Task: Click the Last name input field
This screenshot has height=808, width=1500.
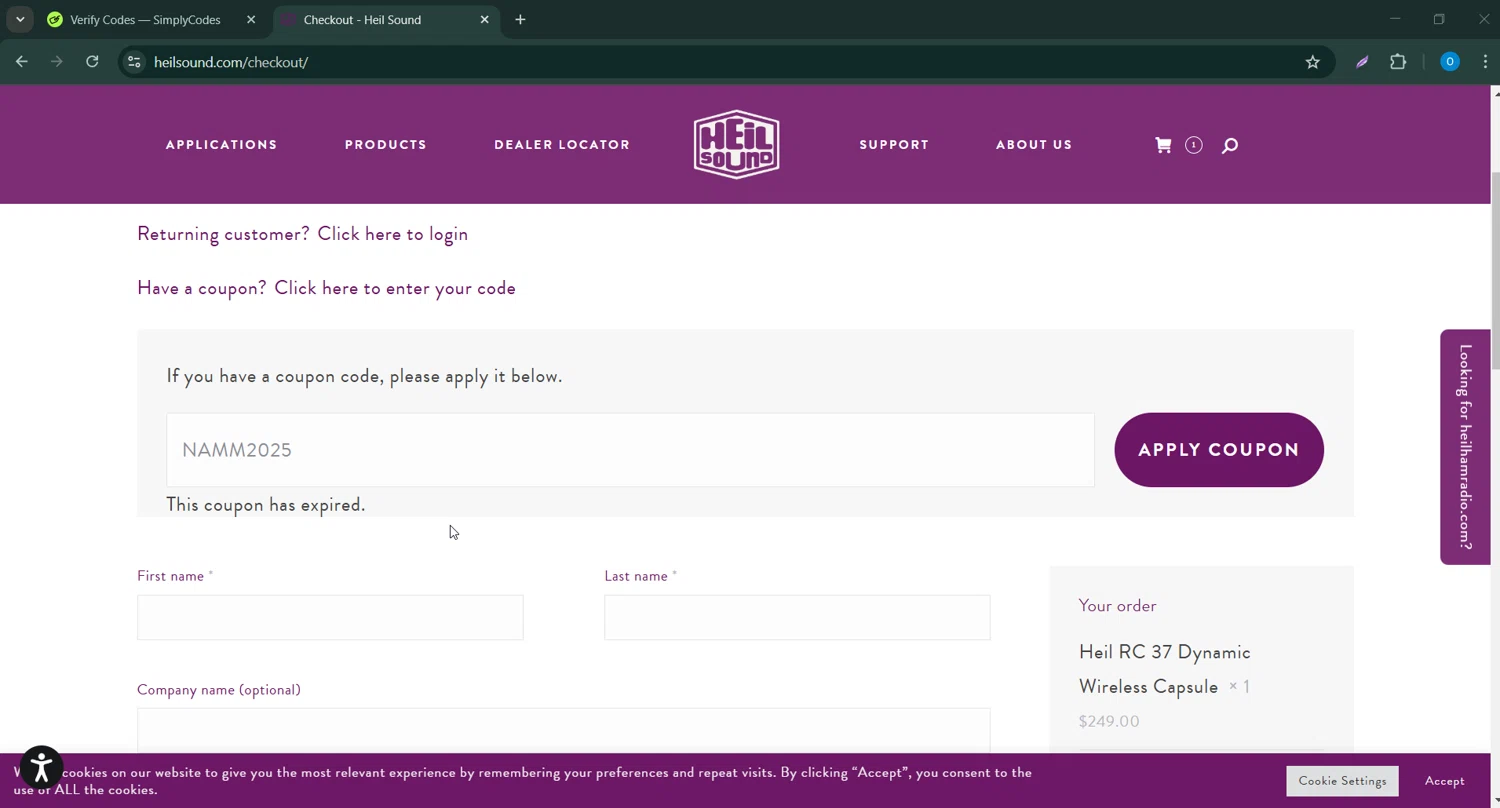Action: click(797, 617)
